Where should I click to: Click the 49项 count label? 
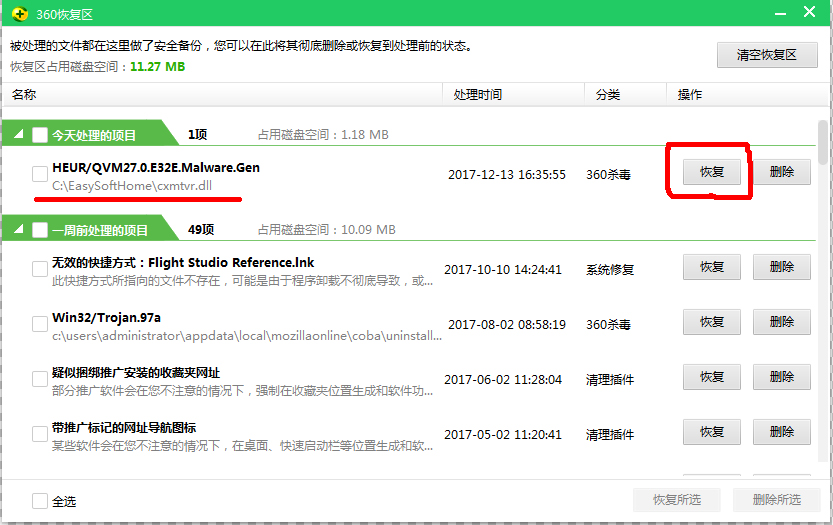point(201,230)
